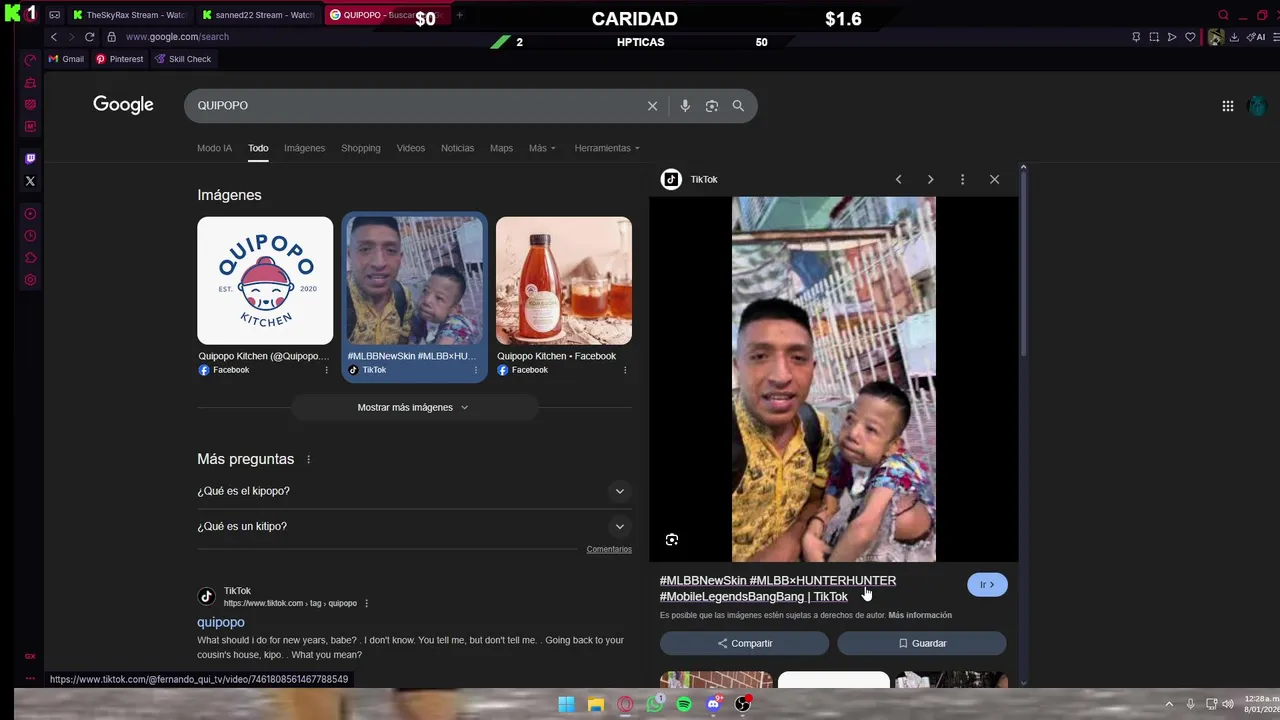
Task: Open Twitch in Opera sidebar
Action: pyautogui.click(x=30, y=158)
